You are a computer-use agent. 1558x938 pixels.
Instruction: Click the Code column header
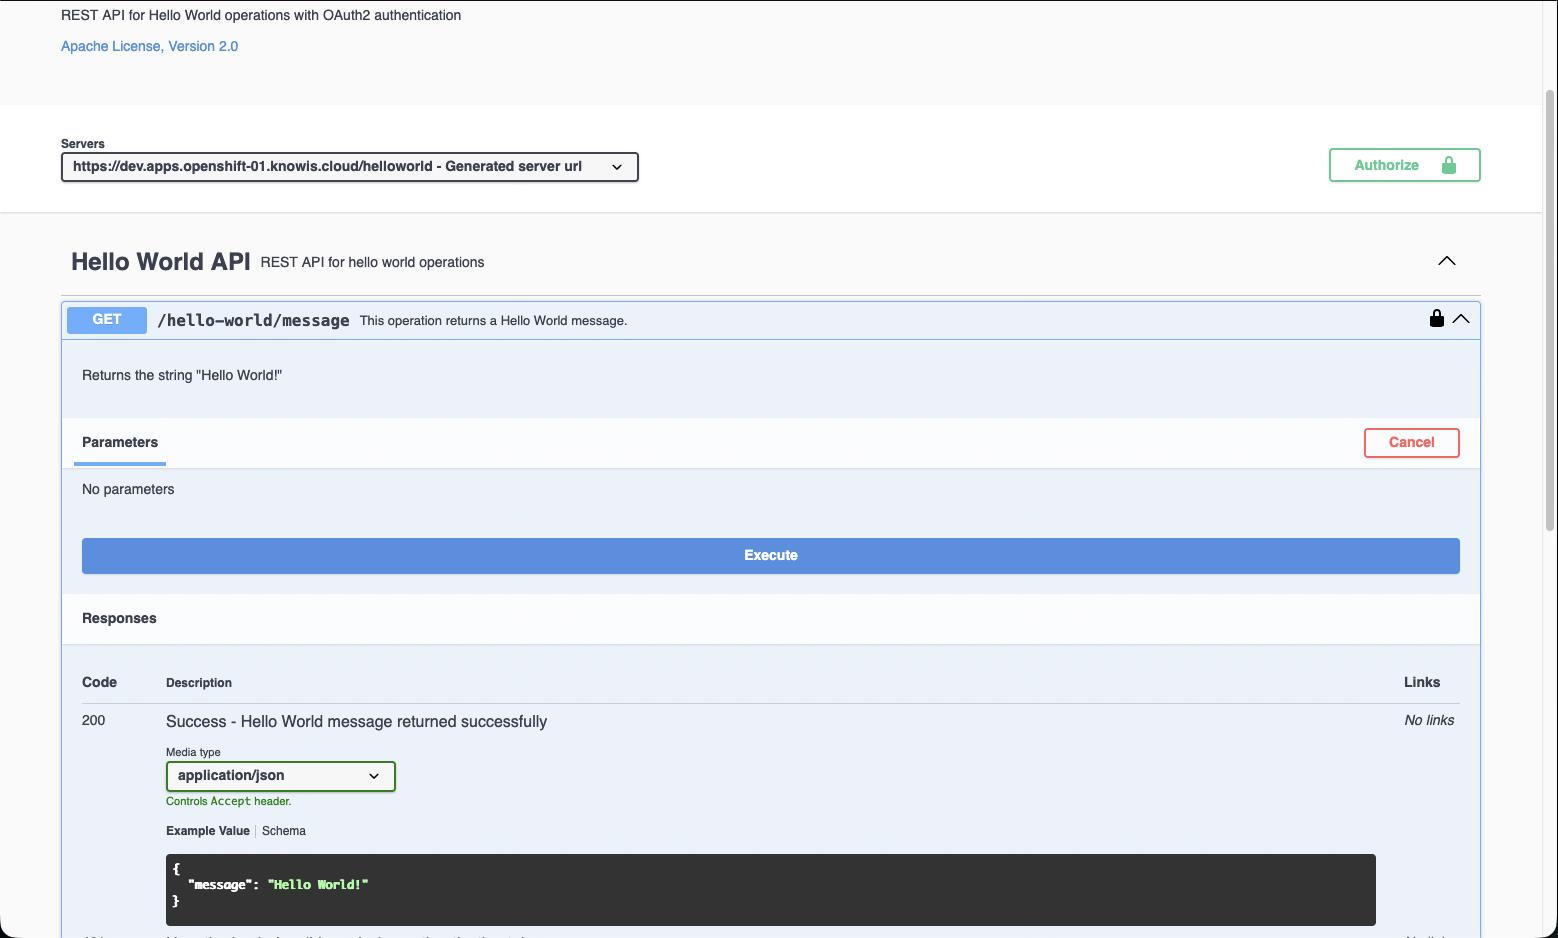[99, 682]
